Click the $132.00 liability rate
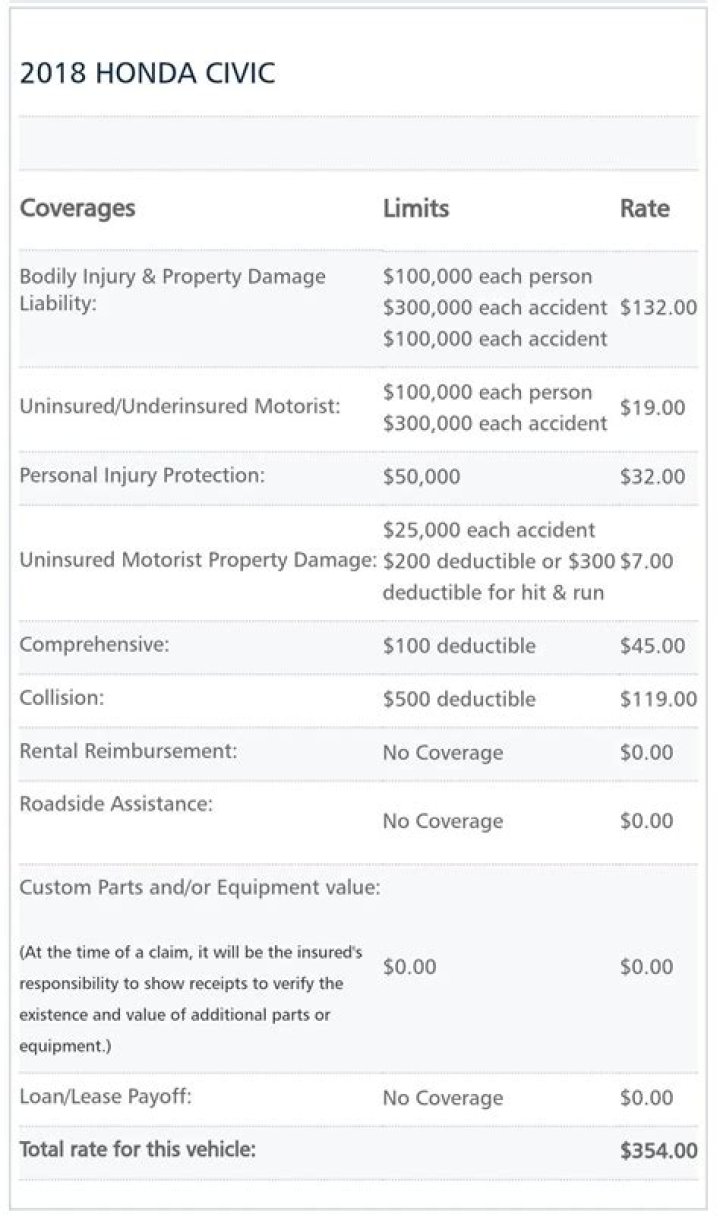720x1217 pixels. (658, 308)
